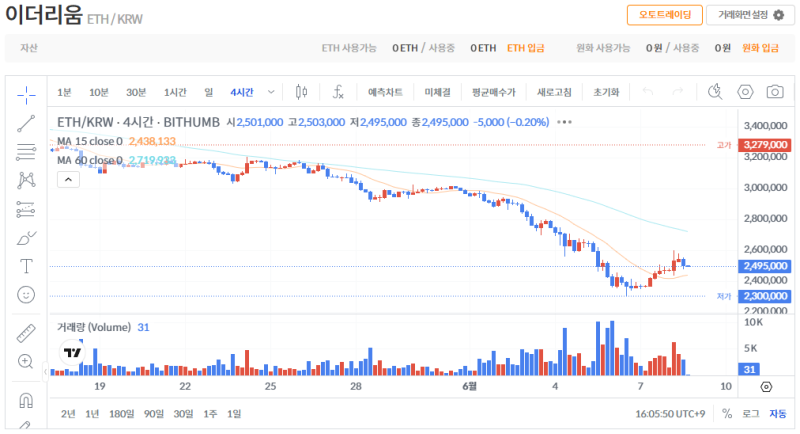
Task: Click the auto trading orange button
Action: pos(665,15)
